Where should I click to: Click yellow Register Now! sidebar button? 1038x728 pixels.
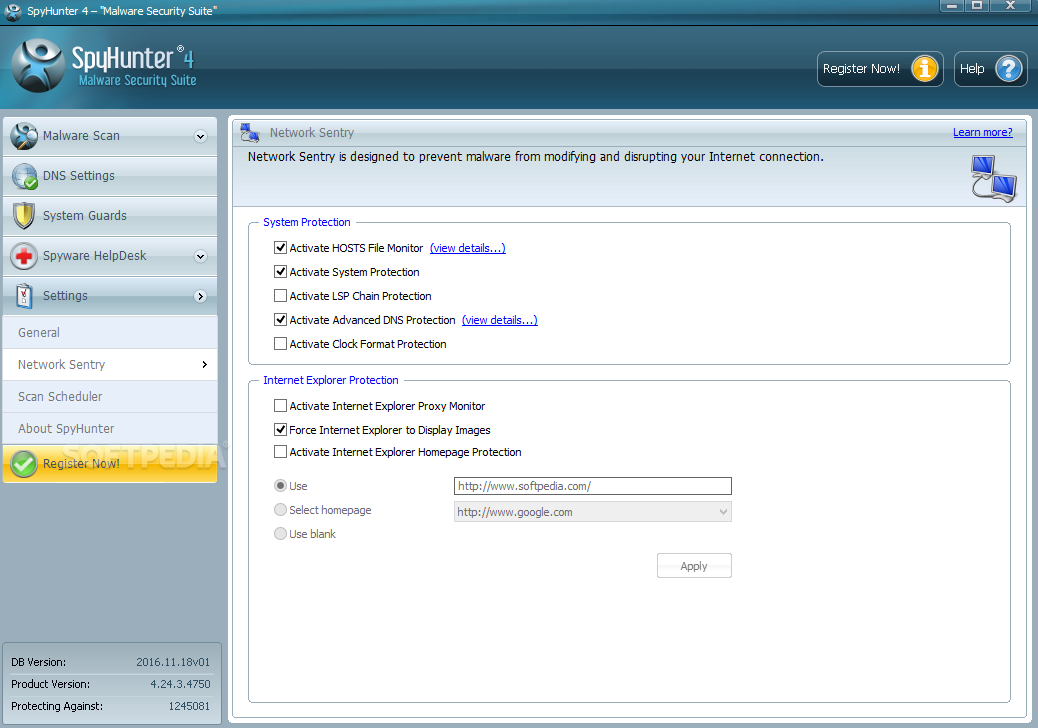pyautogui.click(x=110, y=464)
